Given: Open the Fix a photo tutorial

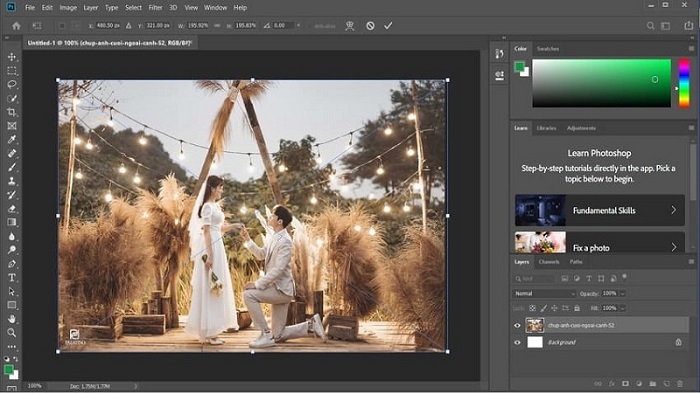Looking at the screenshot, I should (x=600, y=242).
